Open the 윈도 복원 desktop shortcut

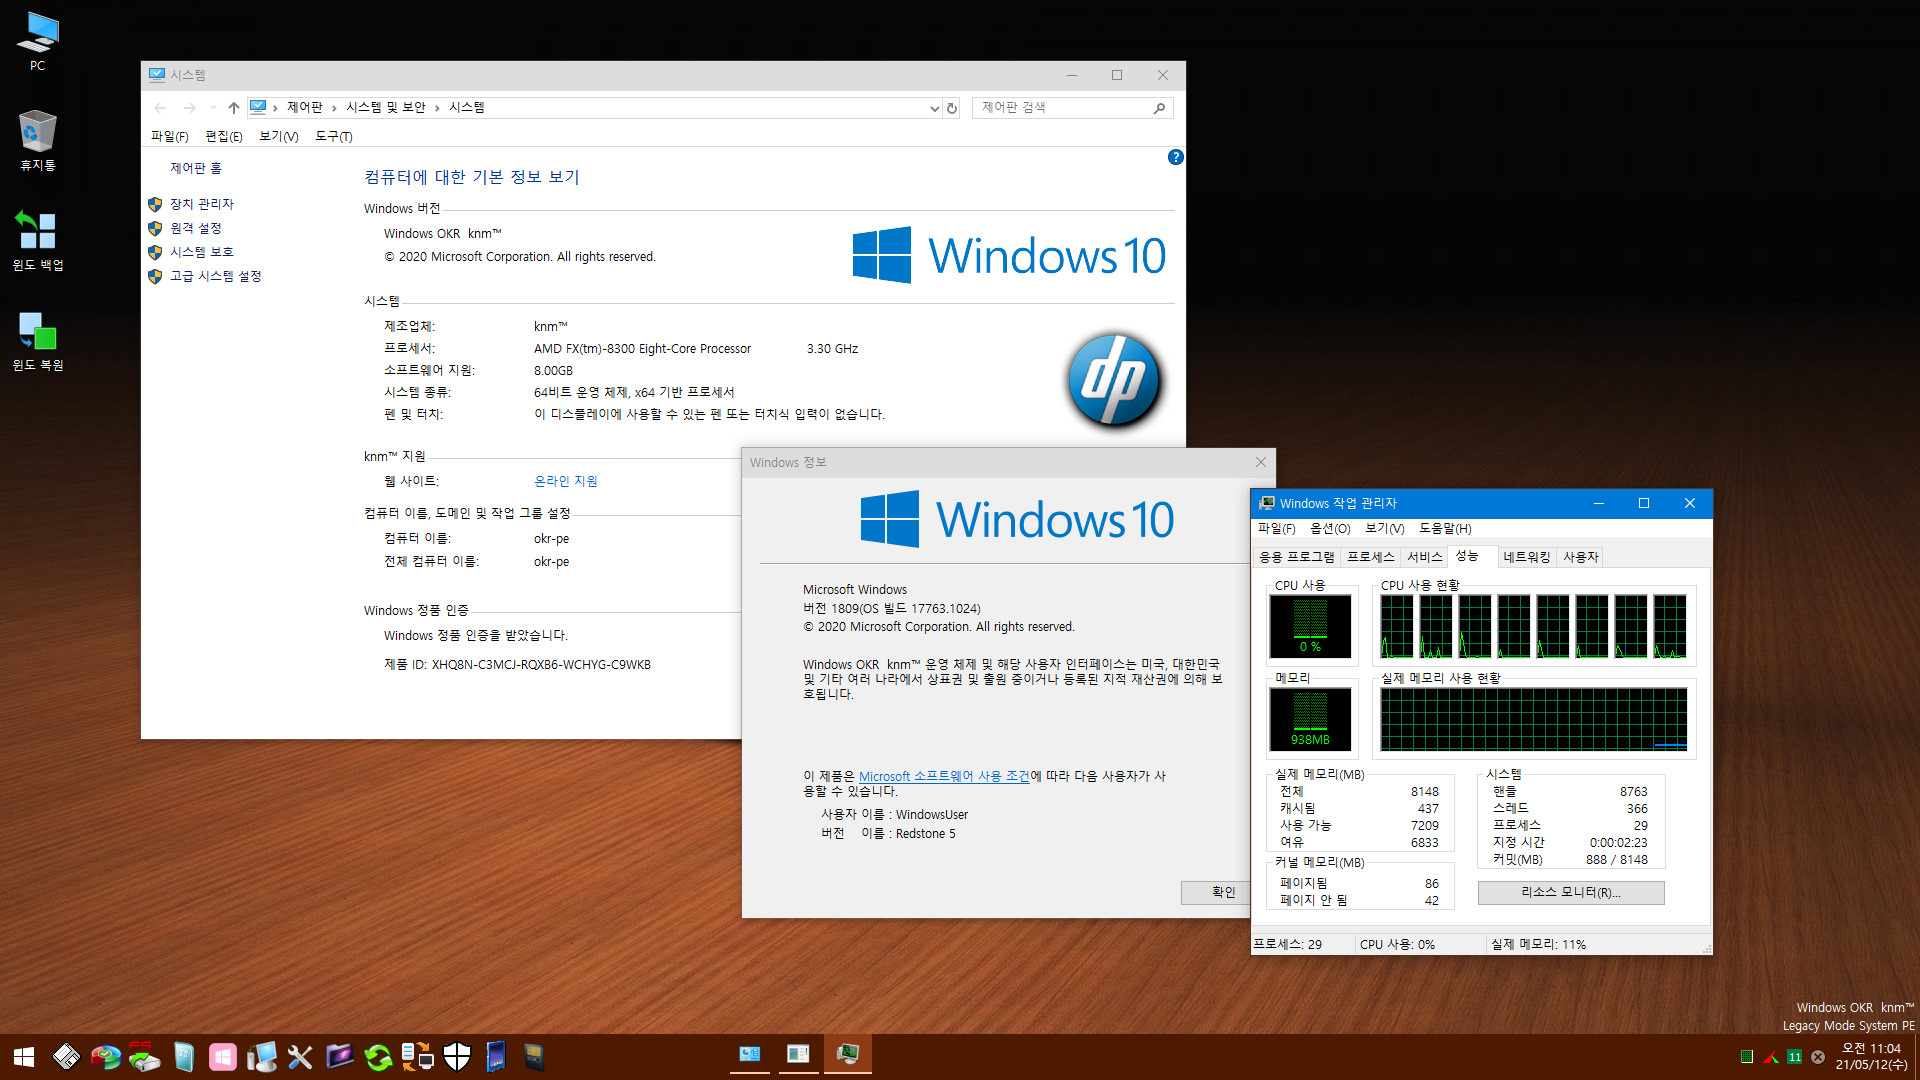37,340
